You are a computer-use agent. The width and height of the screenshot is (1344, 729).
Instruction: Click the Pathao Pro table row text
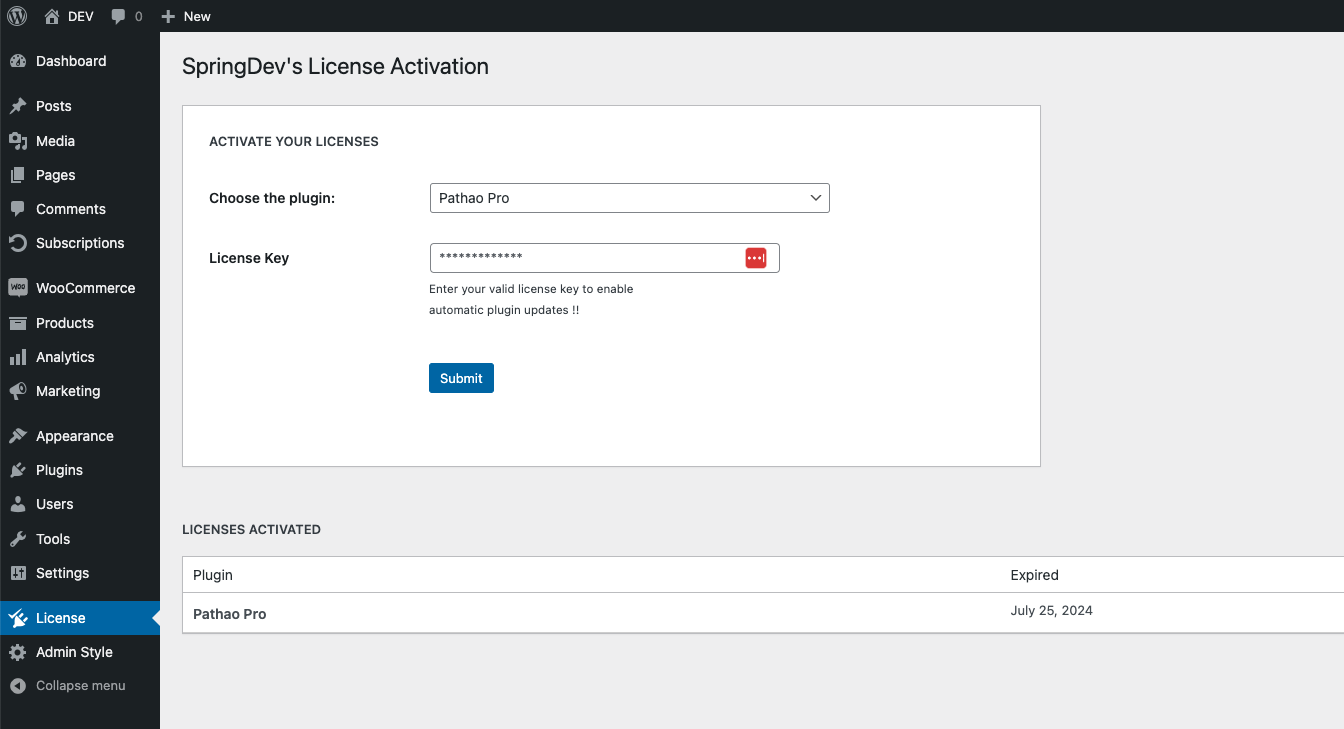click(x=230, y=614)
